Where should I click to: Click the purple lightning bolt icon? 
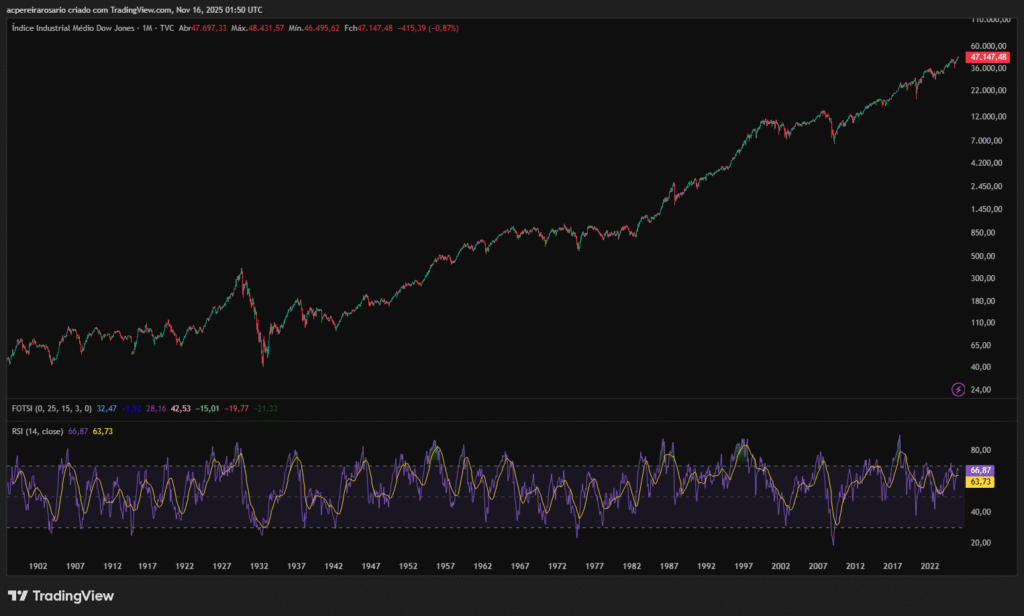click(x=958, y=389)
